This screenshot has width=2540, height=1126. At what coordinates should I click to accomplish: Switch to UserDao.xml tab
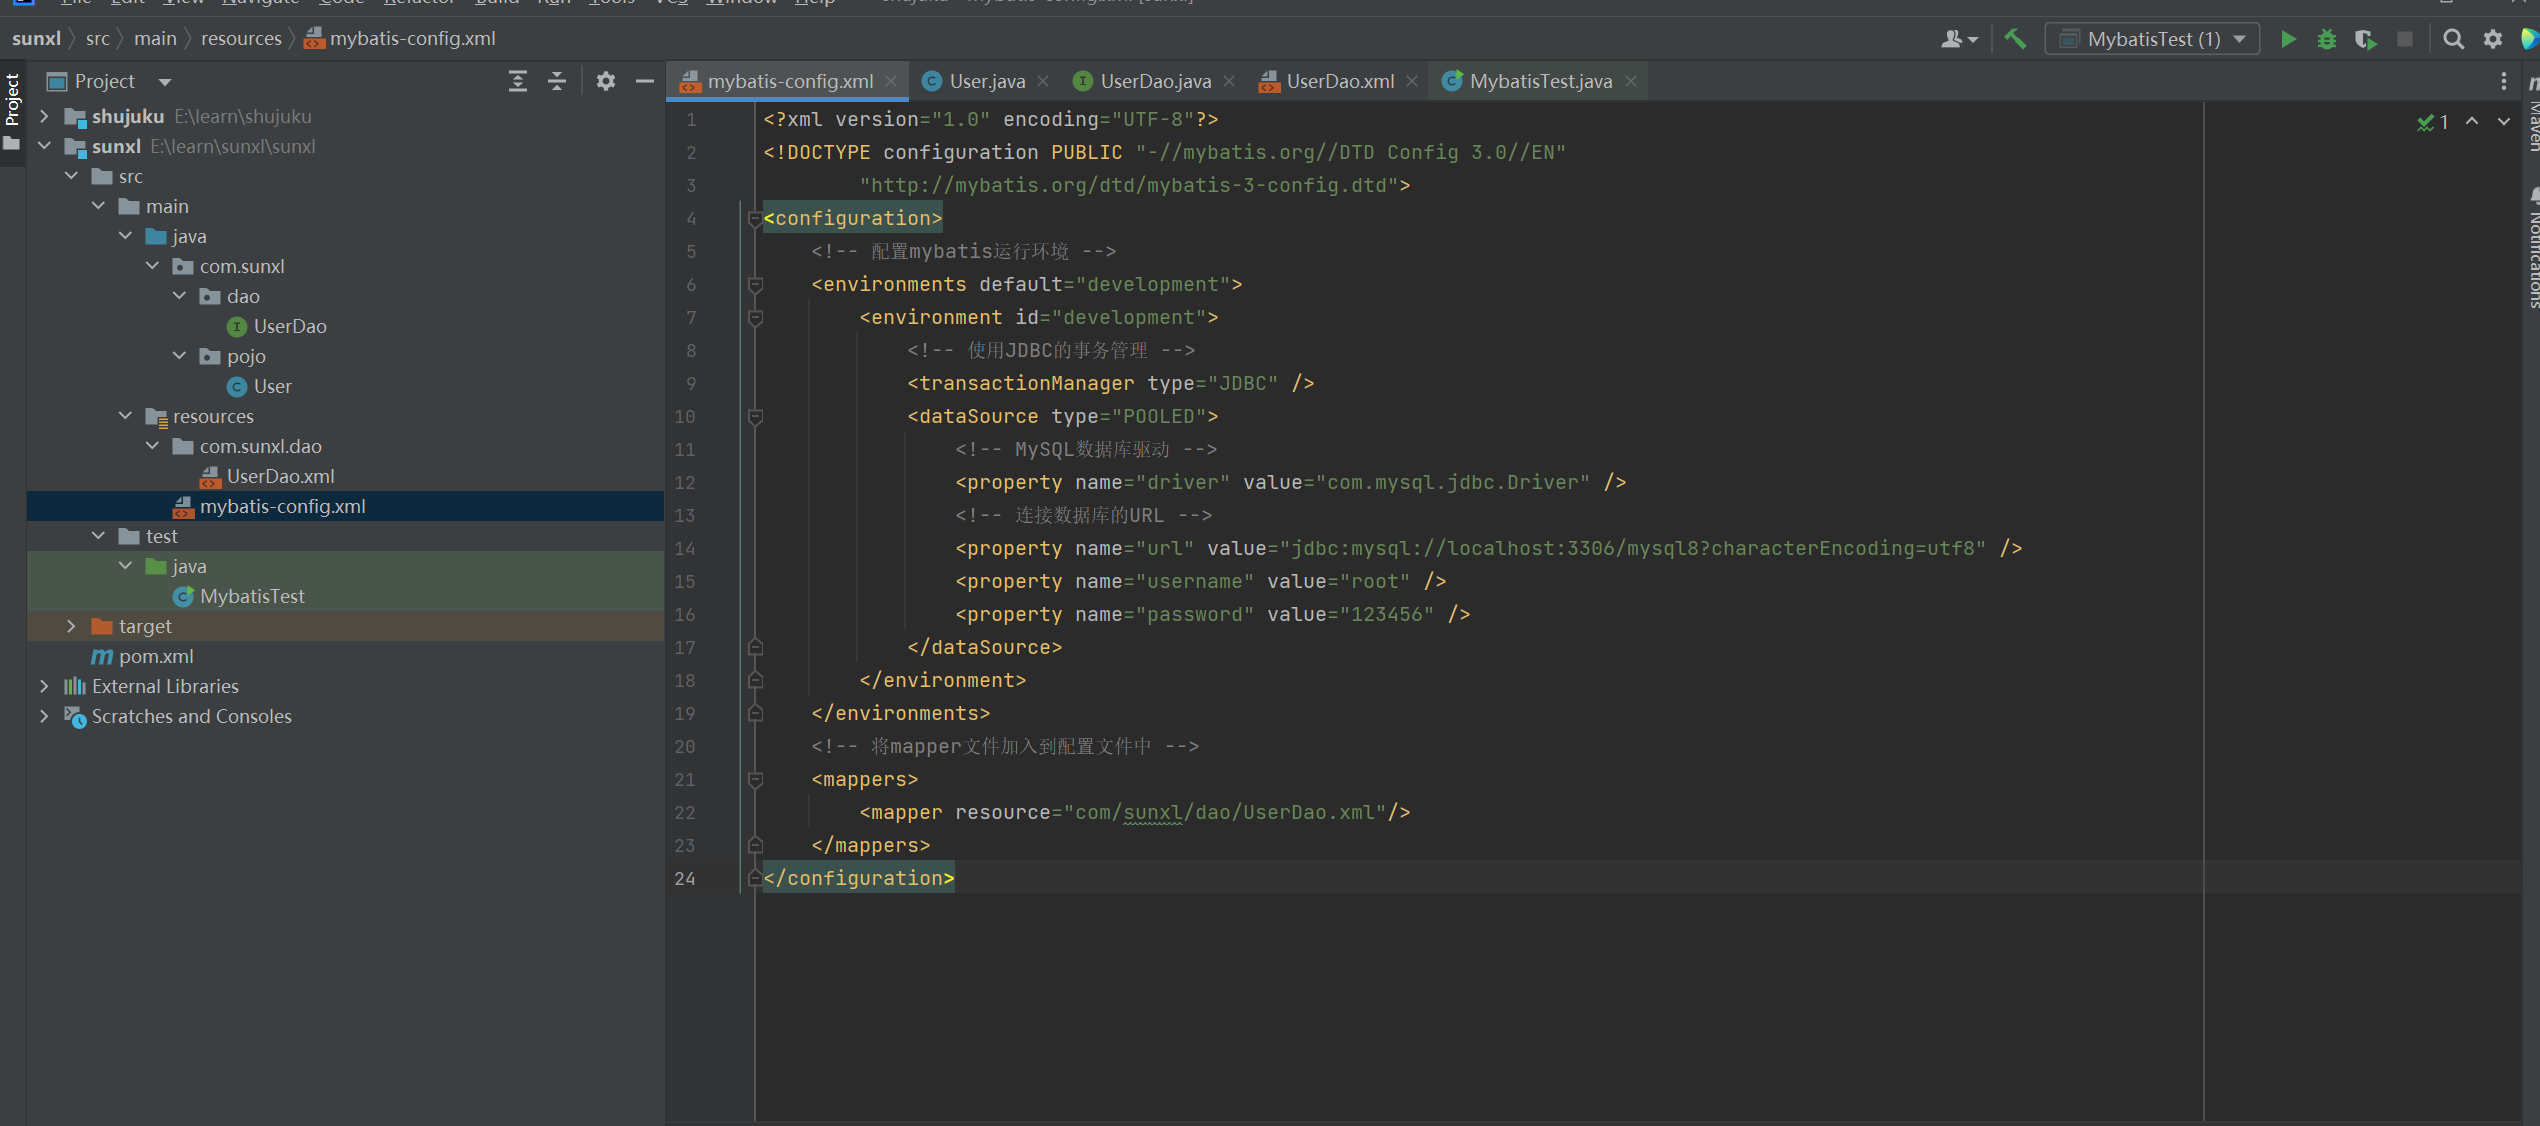[x=1338, y=81]
